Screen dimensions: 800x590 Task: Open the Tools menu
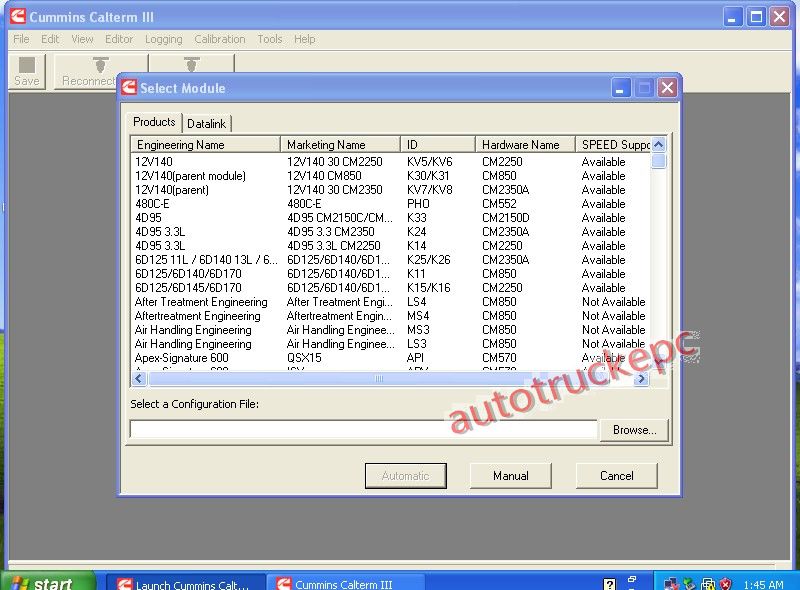coord(269,39)
